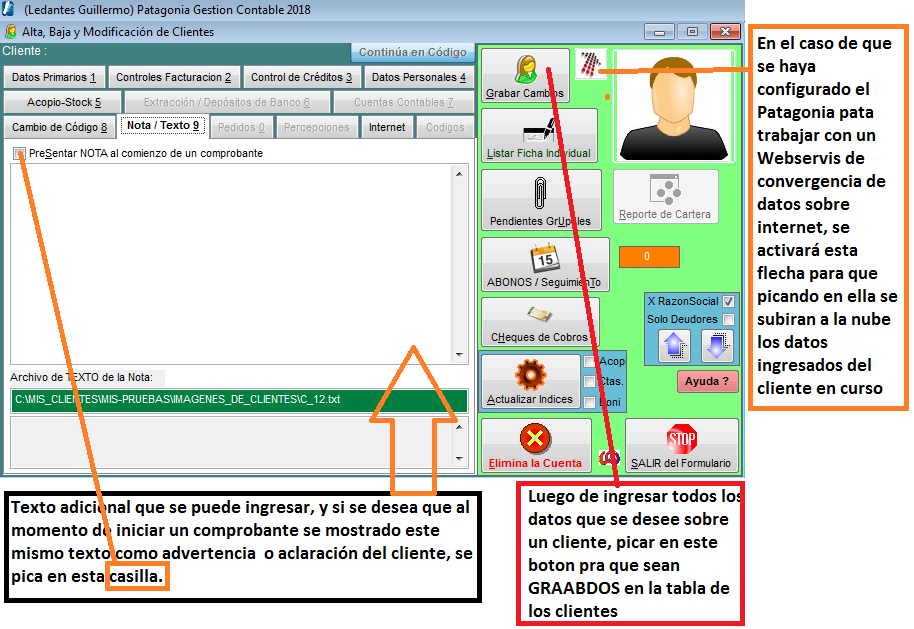
Task: Select the Nota / Texto 9 tab
Action: pos(163,125)
